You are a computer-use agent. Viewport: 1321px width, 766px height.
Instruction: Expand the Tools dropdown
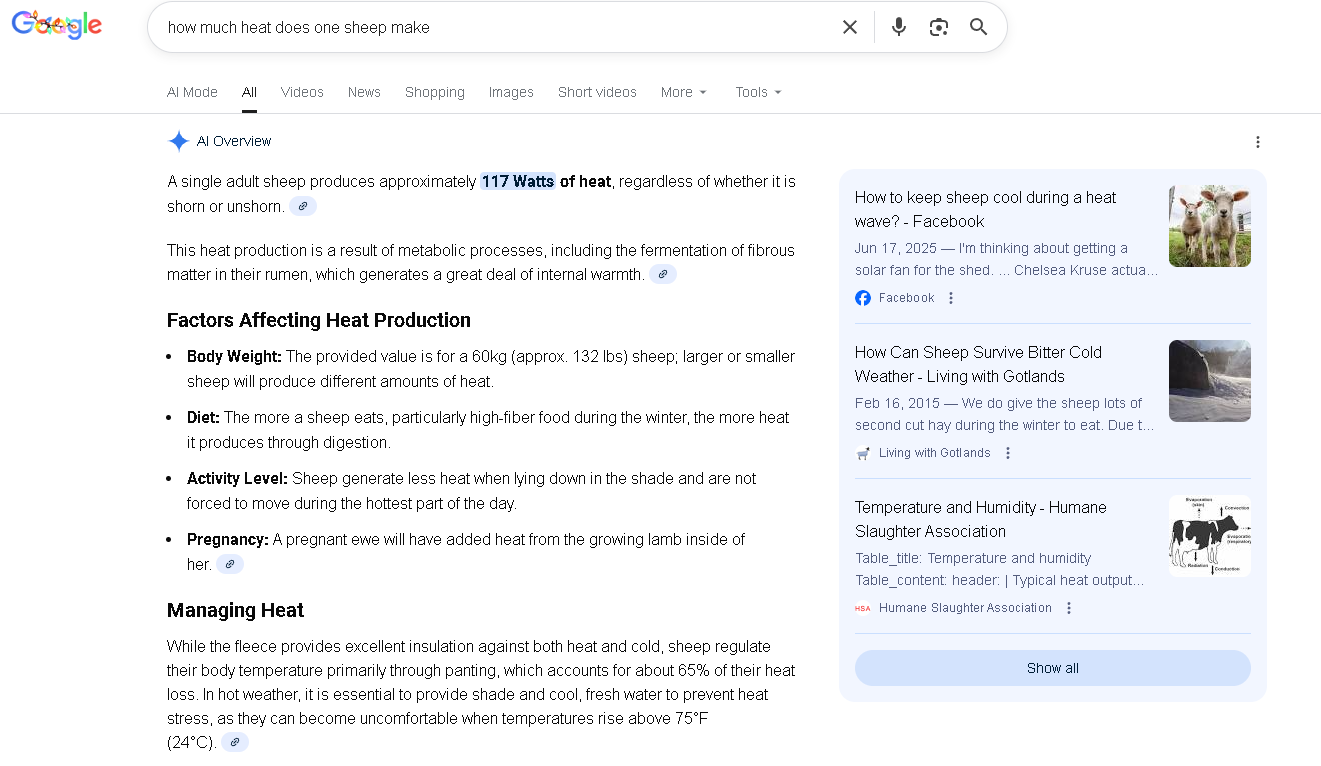pos(758,92)
